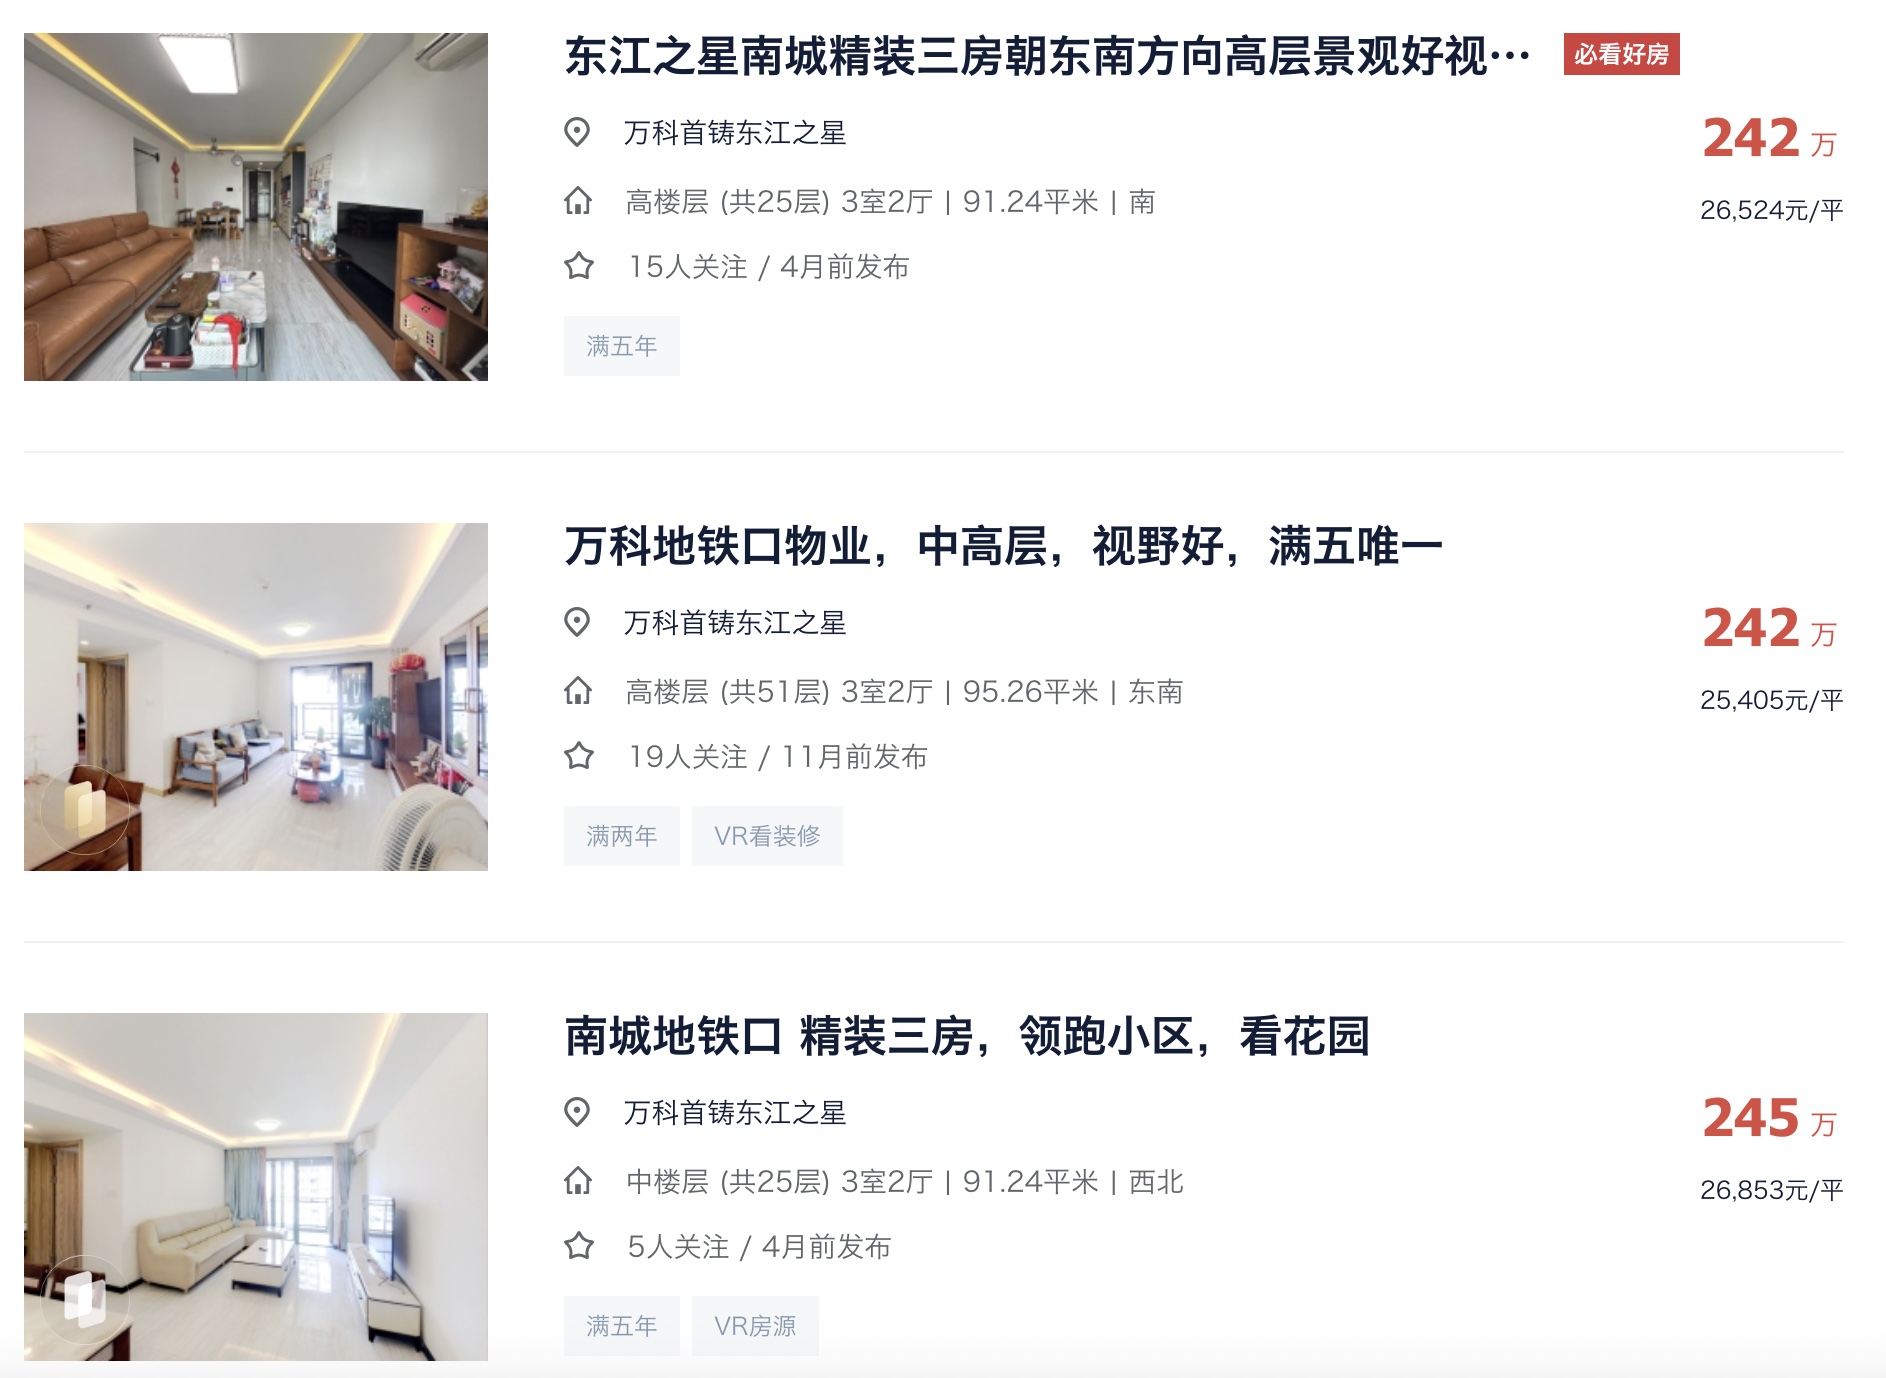
Task: Click the VR看装修 tag
Action: tap(767, 836)
